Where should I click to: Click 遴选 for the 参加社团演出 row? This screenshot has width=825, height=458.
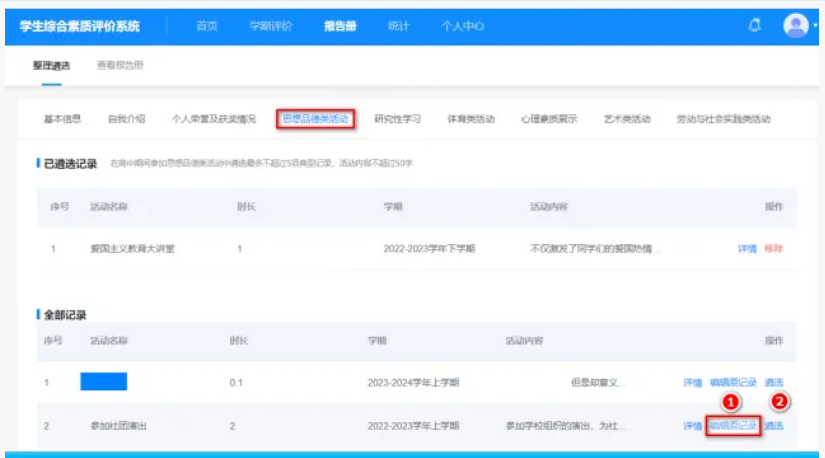coord(774,426)
